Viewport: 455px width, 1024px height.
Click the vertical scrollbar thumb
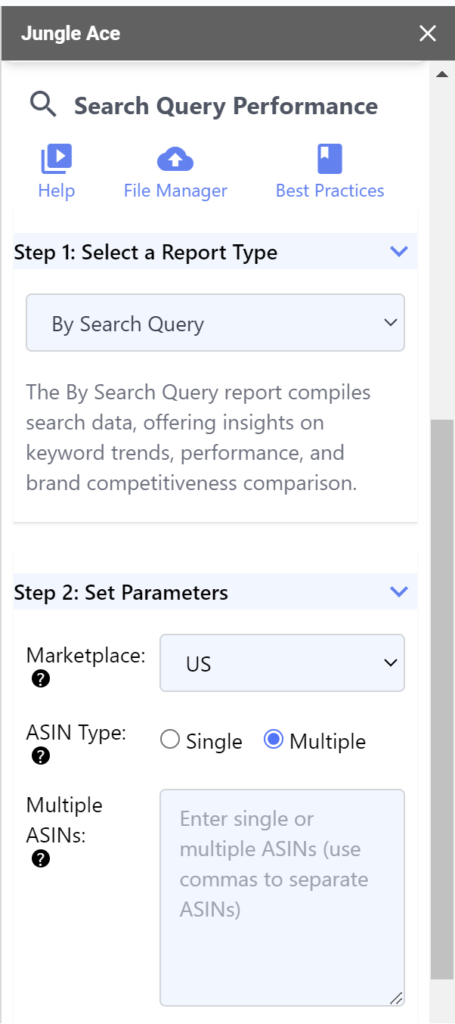click(442, 699)
